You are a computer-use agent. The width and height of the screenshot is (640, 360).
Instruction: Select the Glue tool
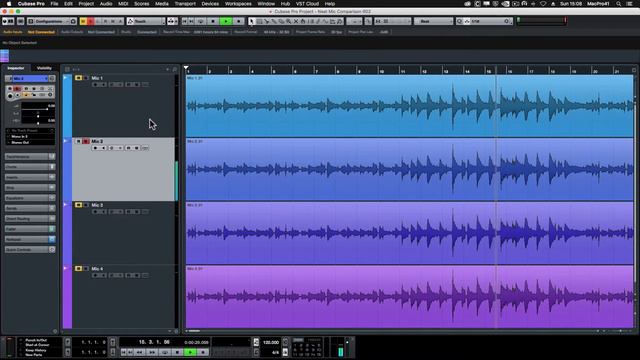pos(273,21)
